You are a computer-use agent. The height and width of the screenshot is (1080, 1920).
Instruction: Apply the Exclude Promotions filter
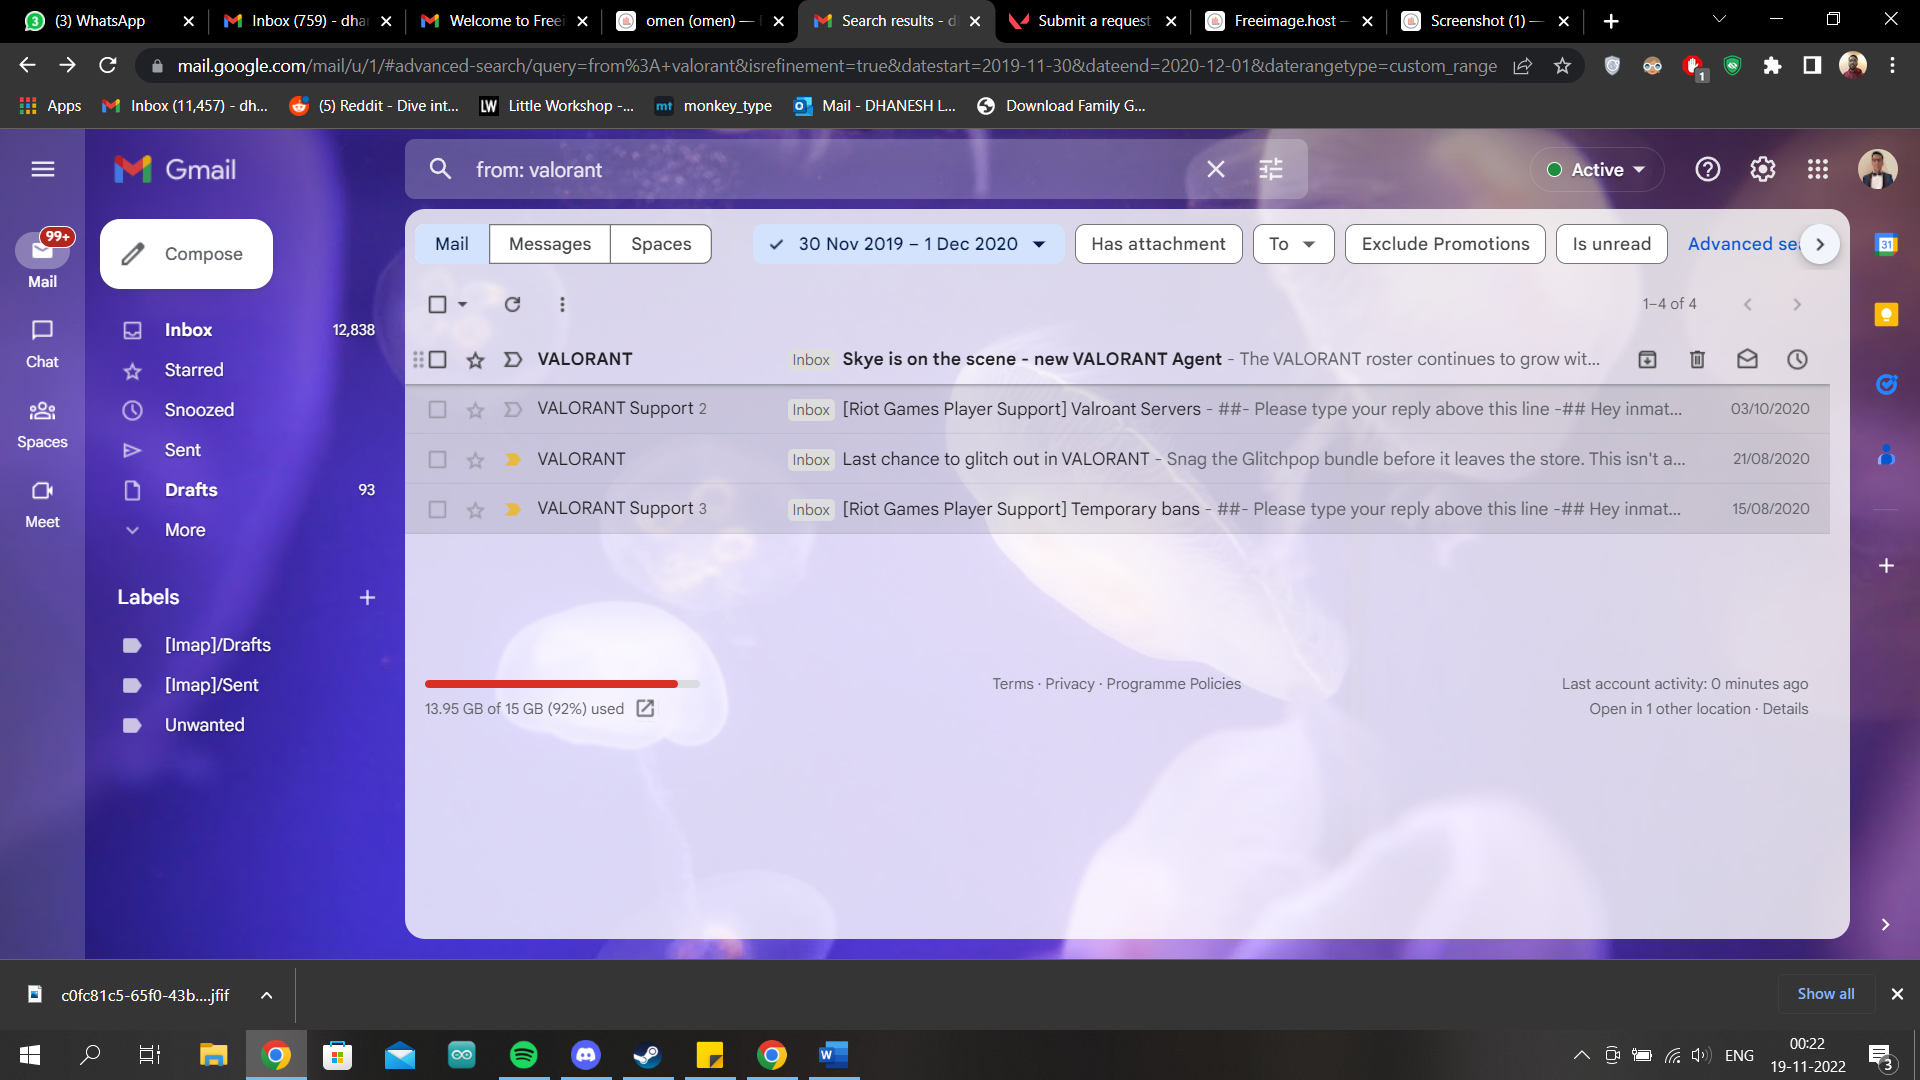pyautogui.click(x=1445, y=244)
